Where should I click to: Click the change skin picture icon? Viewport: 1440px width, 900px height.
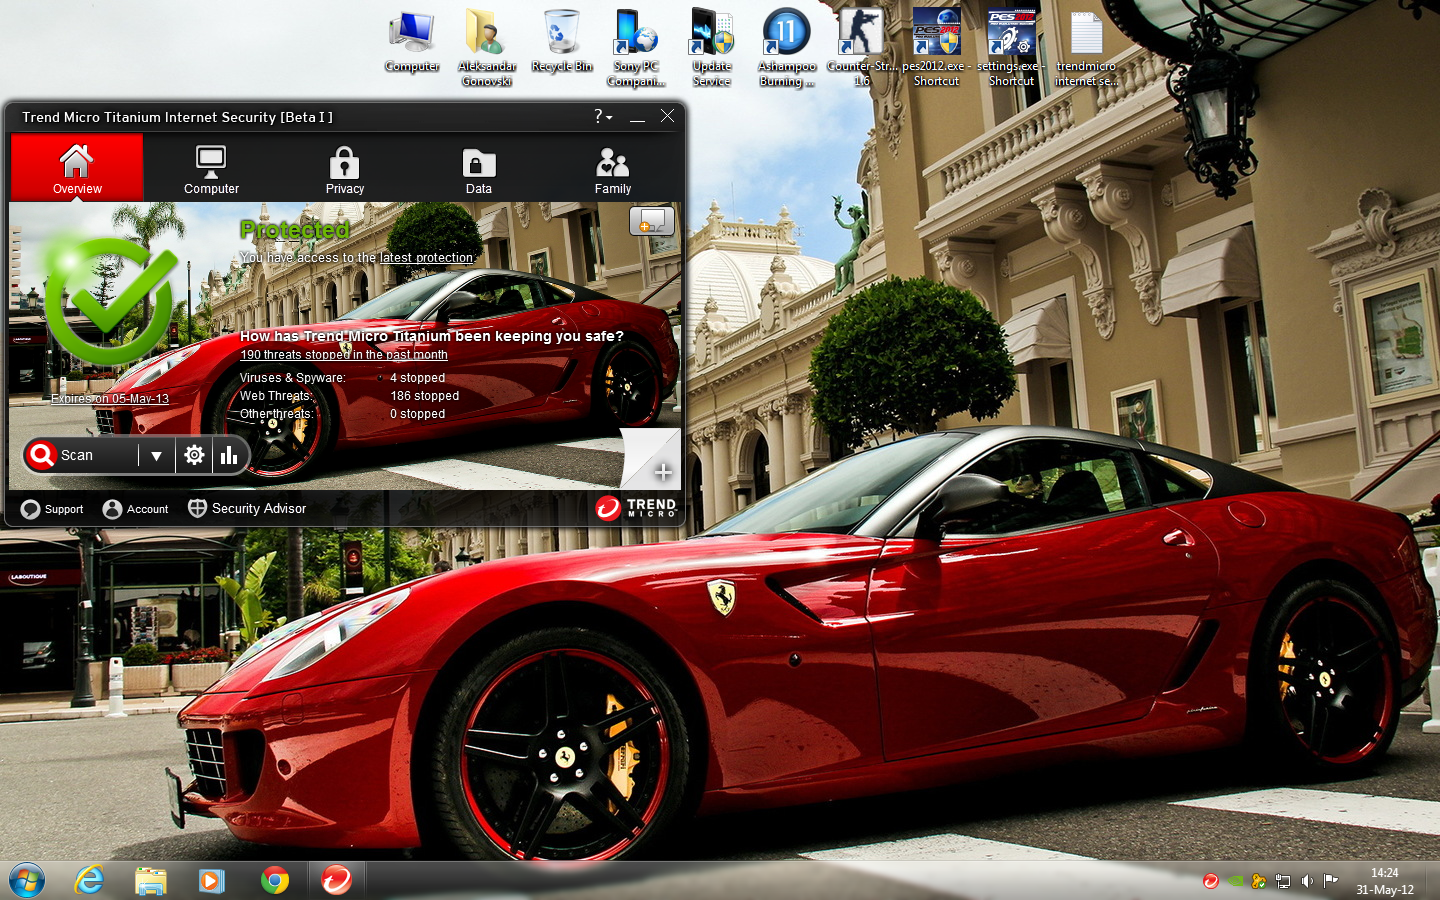652,220
